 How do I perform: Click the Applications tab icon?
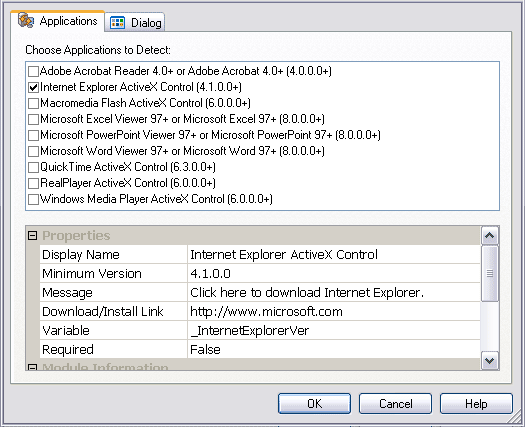point(26,20)
